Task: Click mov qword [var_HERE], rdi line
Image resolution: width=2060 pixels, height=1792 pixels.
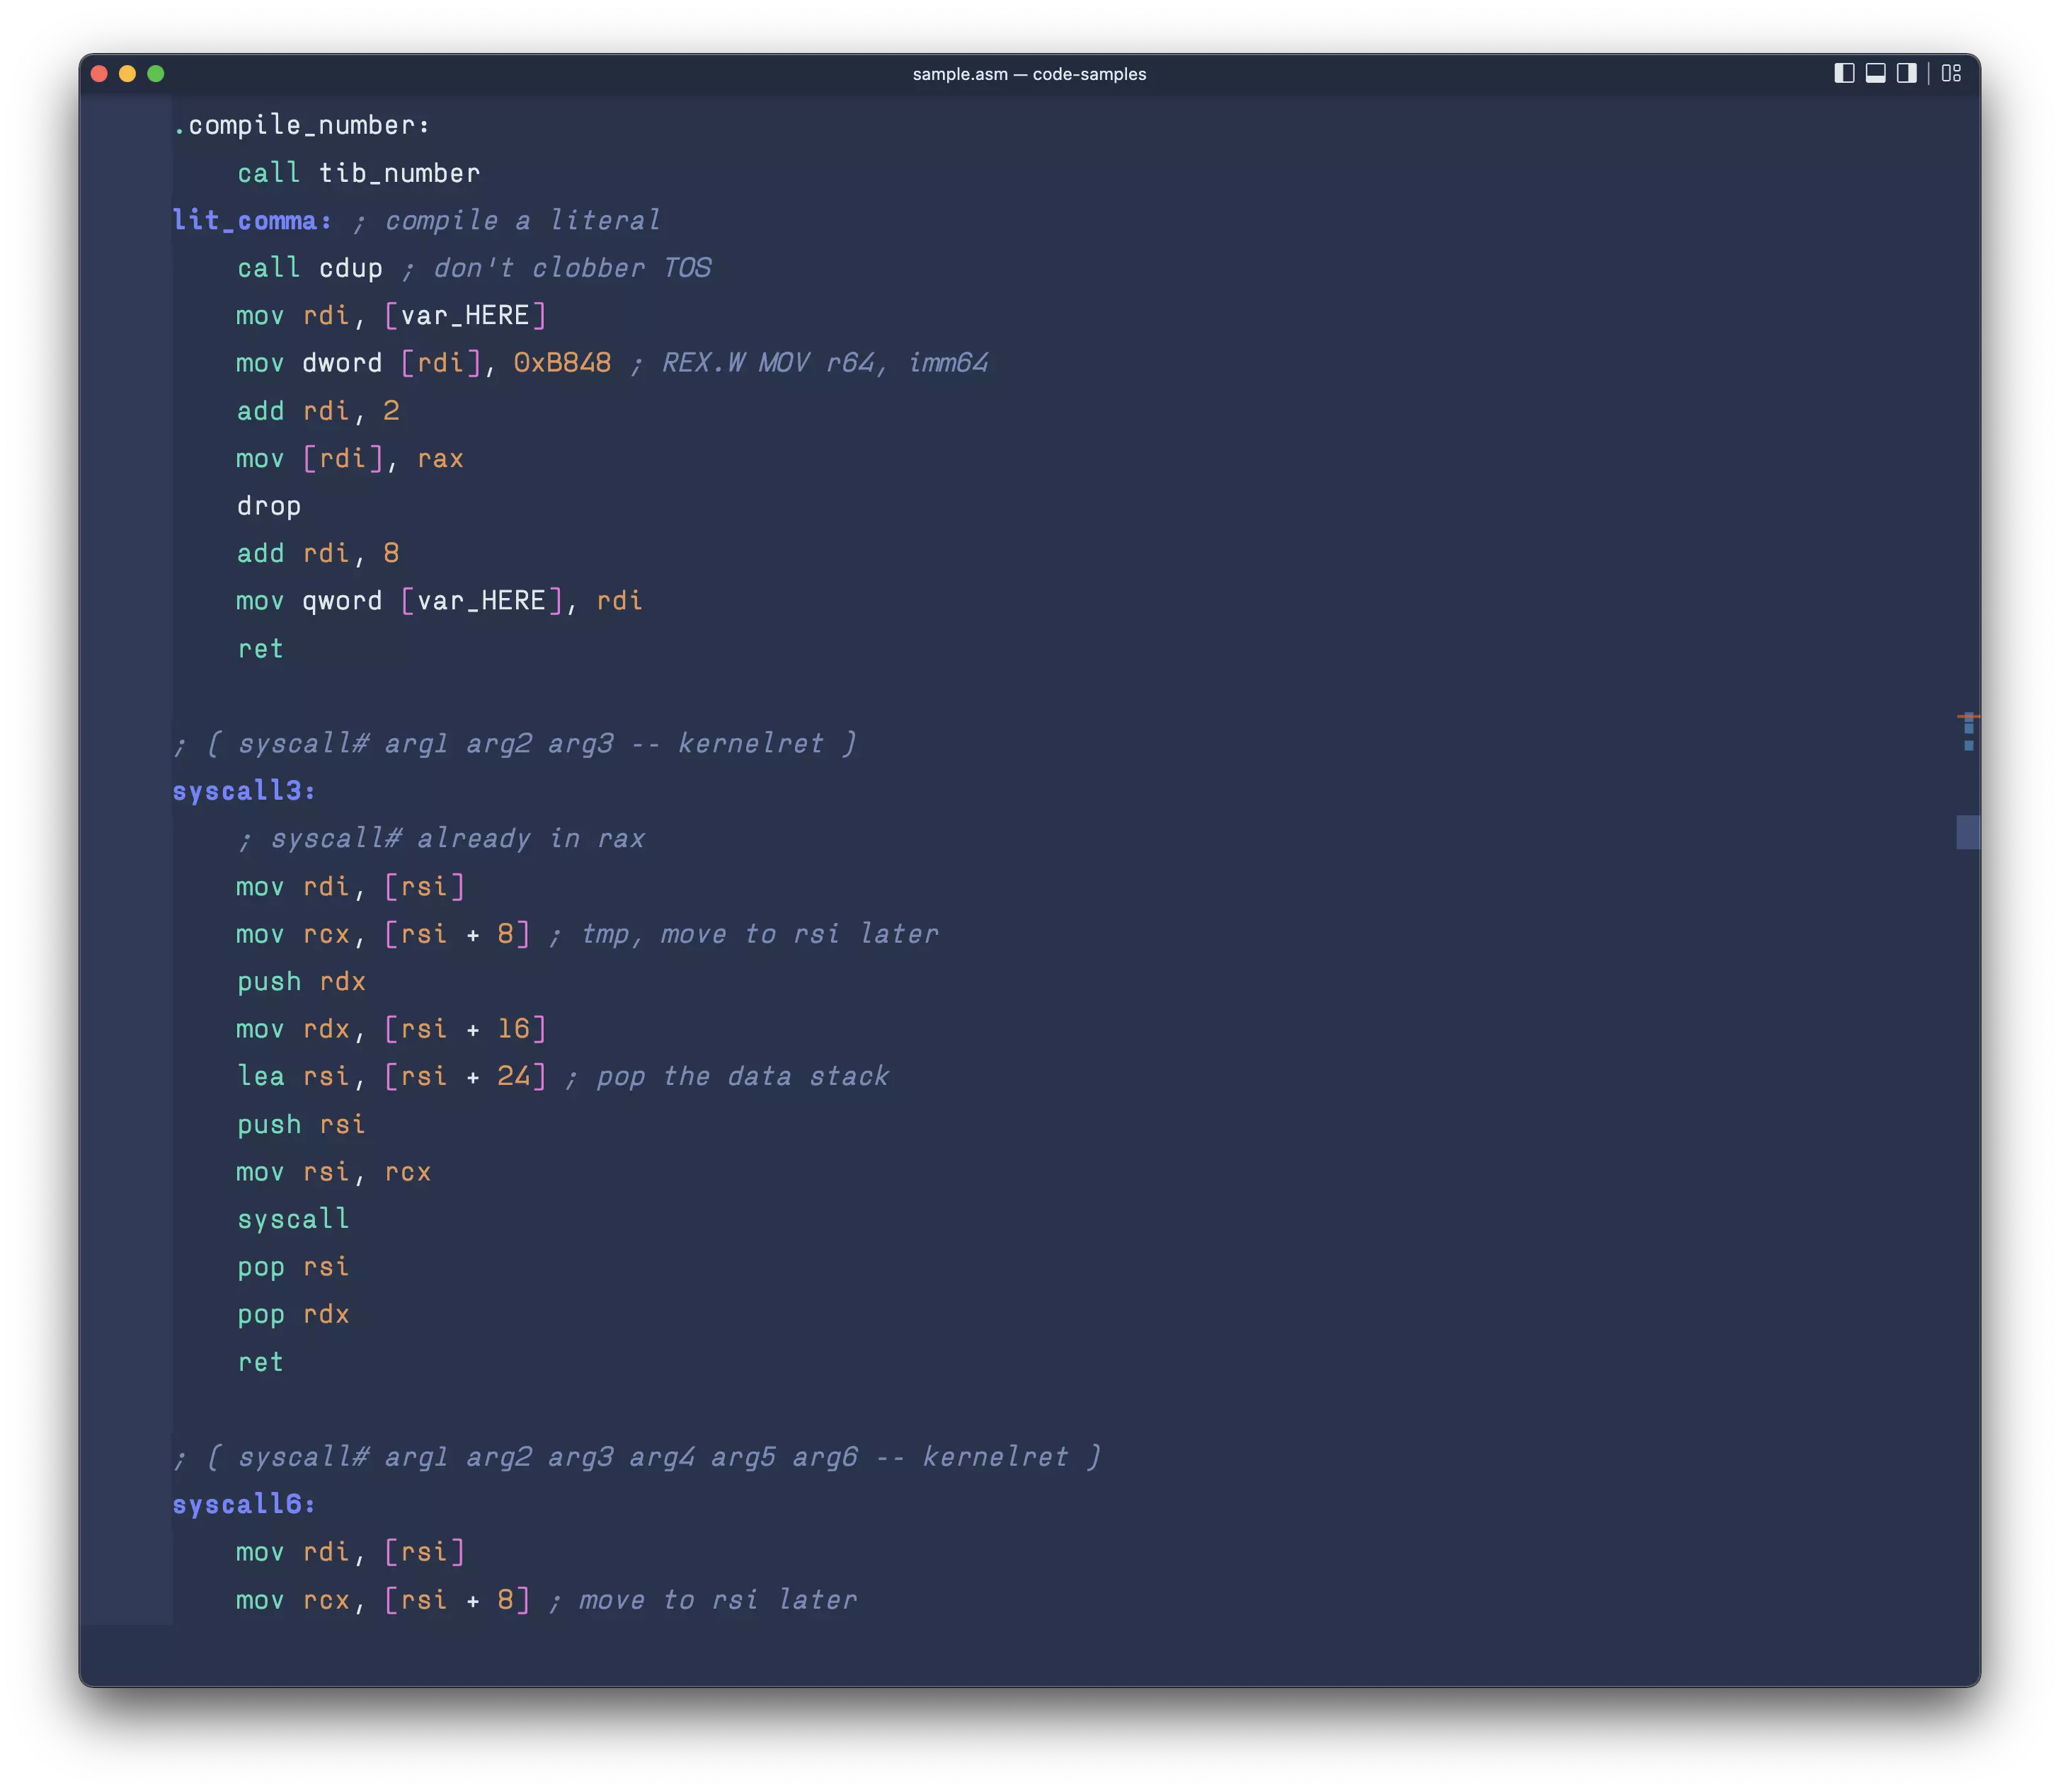Action: click(439, 601)
